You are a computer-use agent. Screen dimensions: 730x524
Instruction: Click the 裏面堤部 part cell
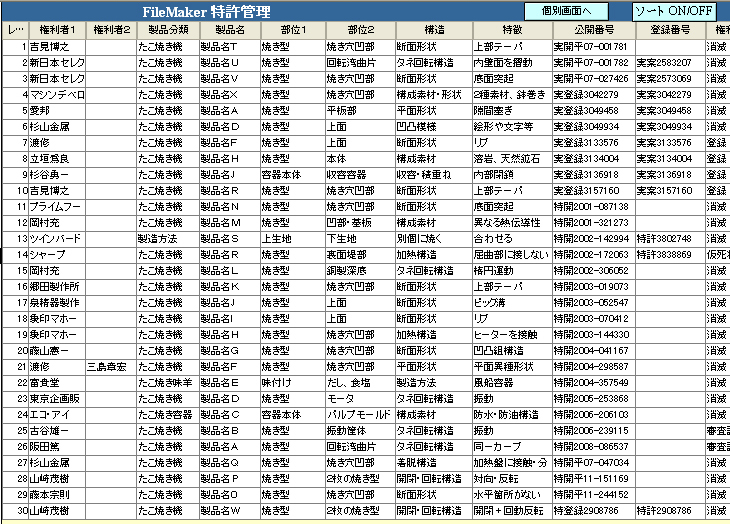361,255
